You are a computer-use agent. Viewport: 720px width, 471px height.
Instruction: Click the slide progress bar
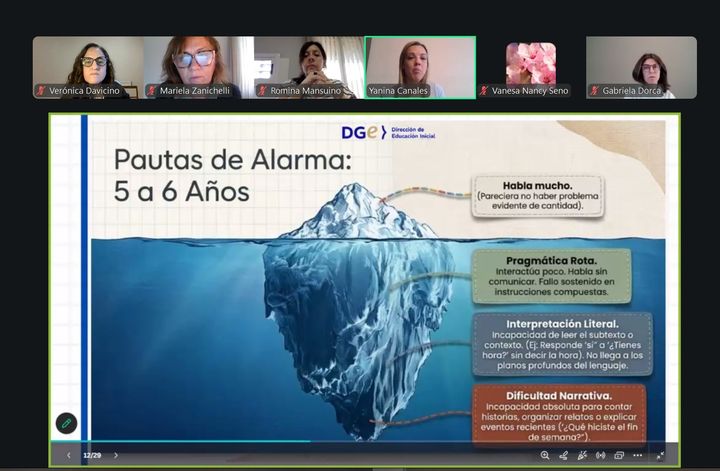click(364, 442)
